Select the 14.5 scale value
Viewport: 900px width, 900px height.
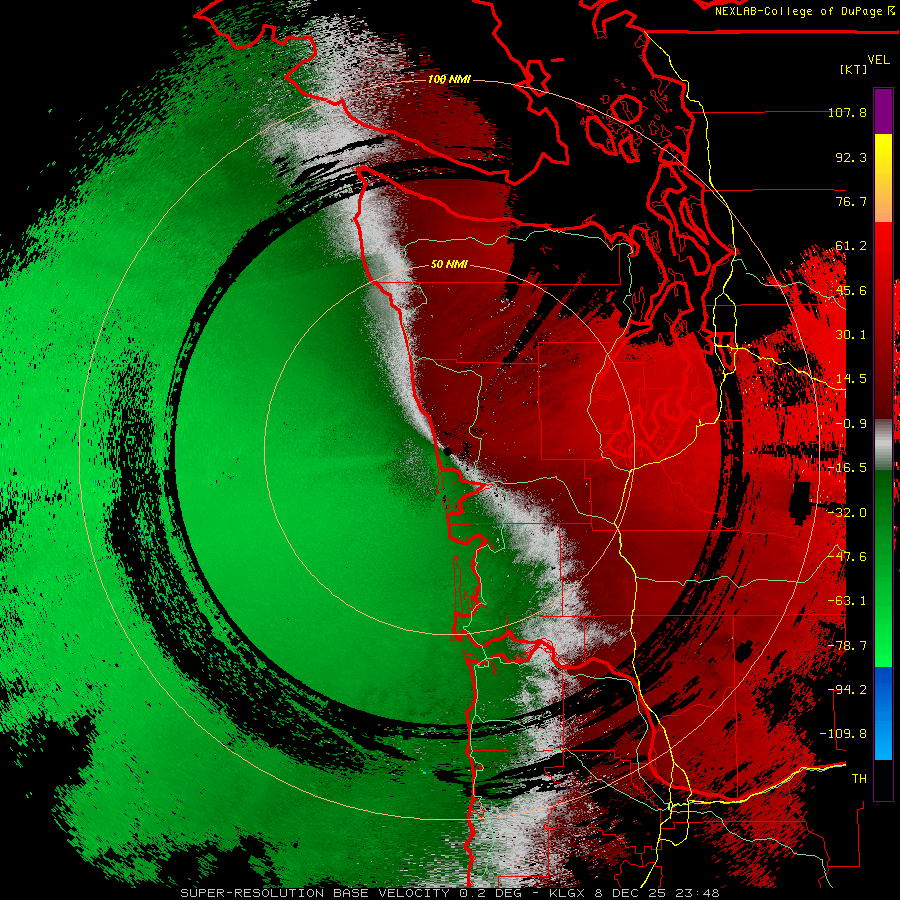coord(851,379)
